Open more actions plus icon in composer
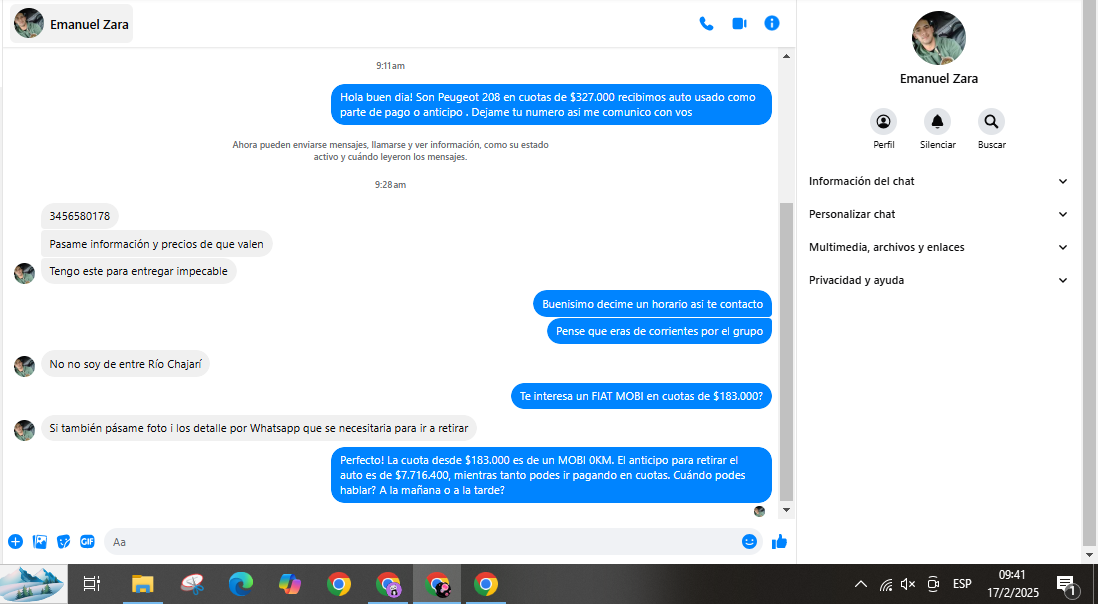Image resolution: width=1098 pixels, height=604 pixels. coord(15,542)
